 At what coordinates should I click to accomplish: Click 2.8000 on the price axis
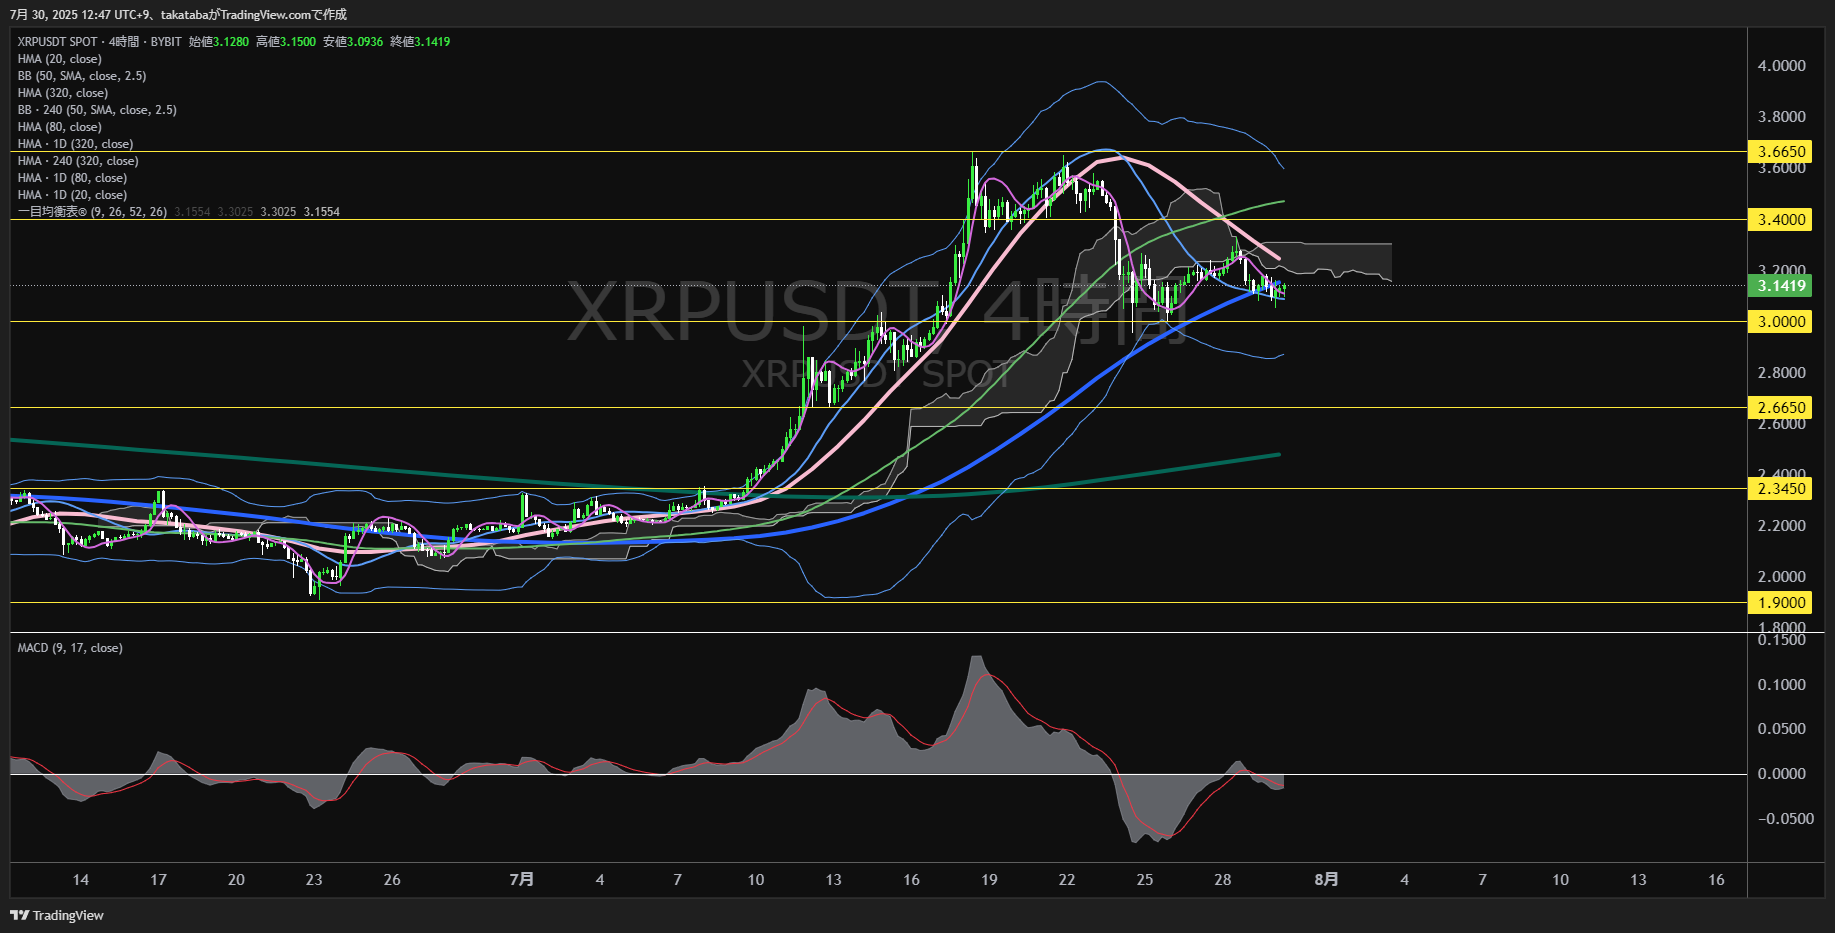click(x=1782, y=373)
